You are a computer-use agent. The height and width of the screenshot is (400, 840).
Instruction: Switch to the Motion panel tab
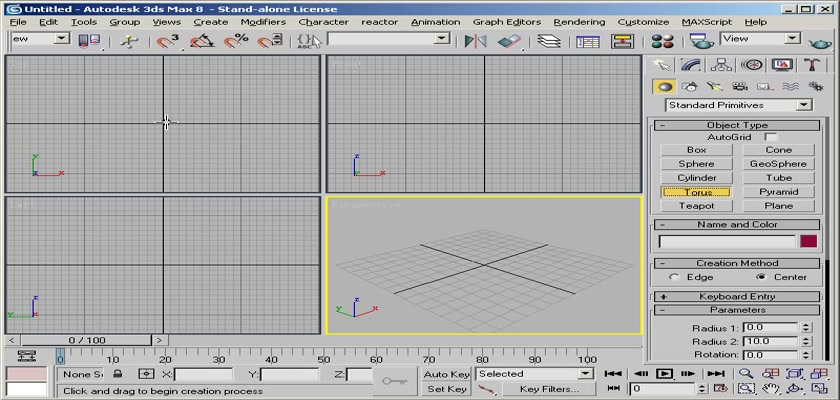(x=751, y=65)
